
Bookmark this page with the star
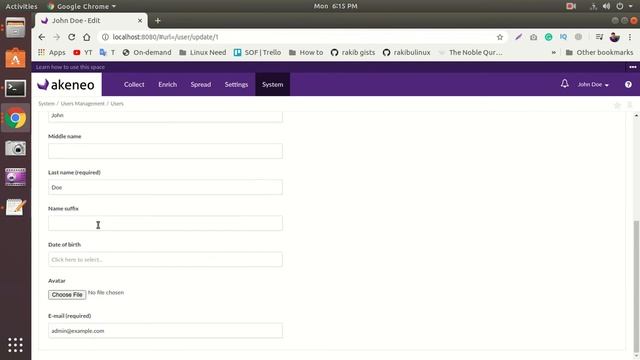point(500,37)
